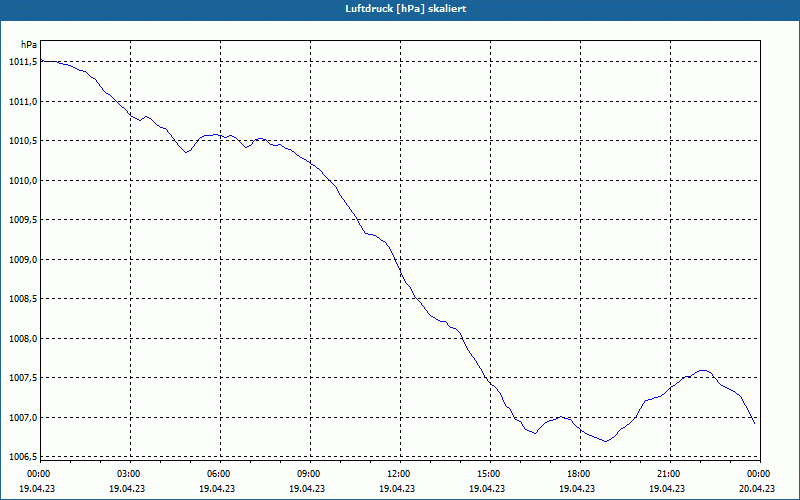Select the 1010,5 y-axis value

tap(23, 141)
